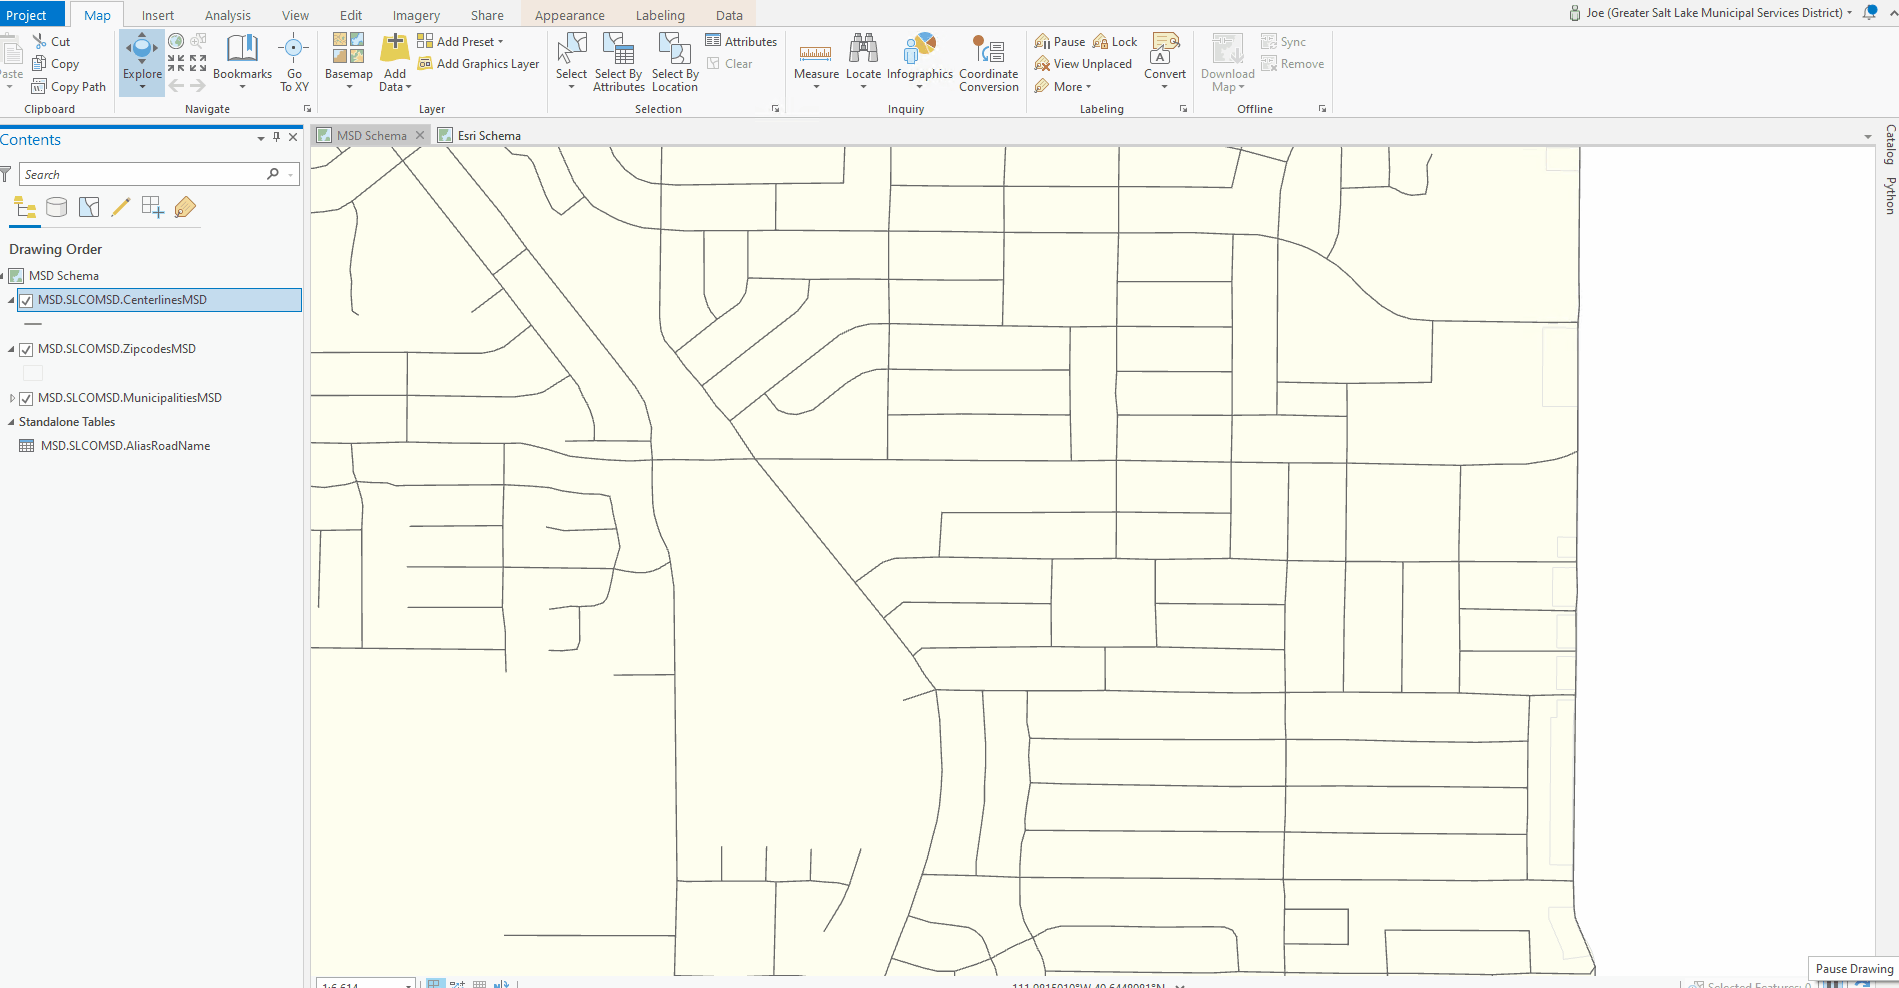Image resolution: width=1899 pixels, height=988 pixels.
Task: Open the Catalog side pane
Action: click(x=1890, y=144)
